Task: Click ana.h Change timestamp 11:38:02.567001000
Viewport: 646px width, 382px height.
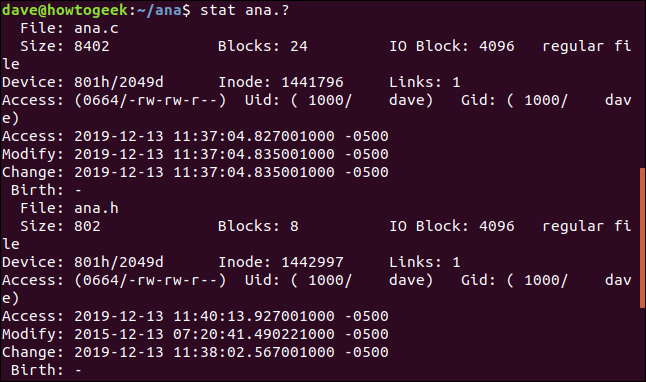Action: [254, 352]
